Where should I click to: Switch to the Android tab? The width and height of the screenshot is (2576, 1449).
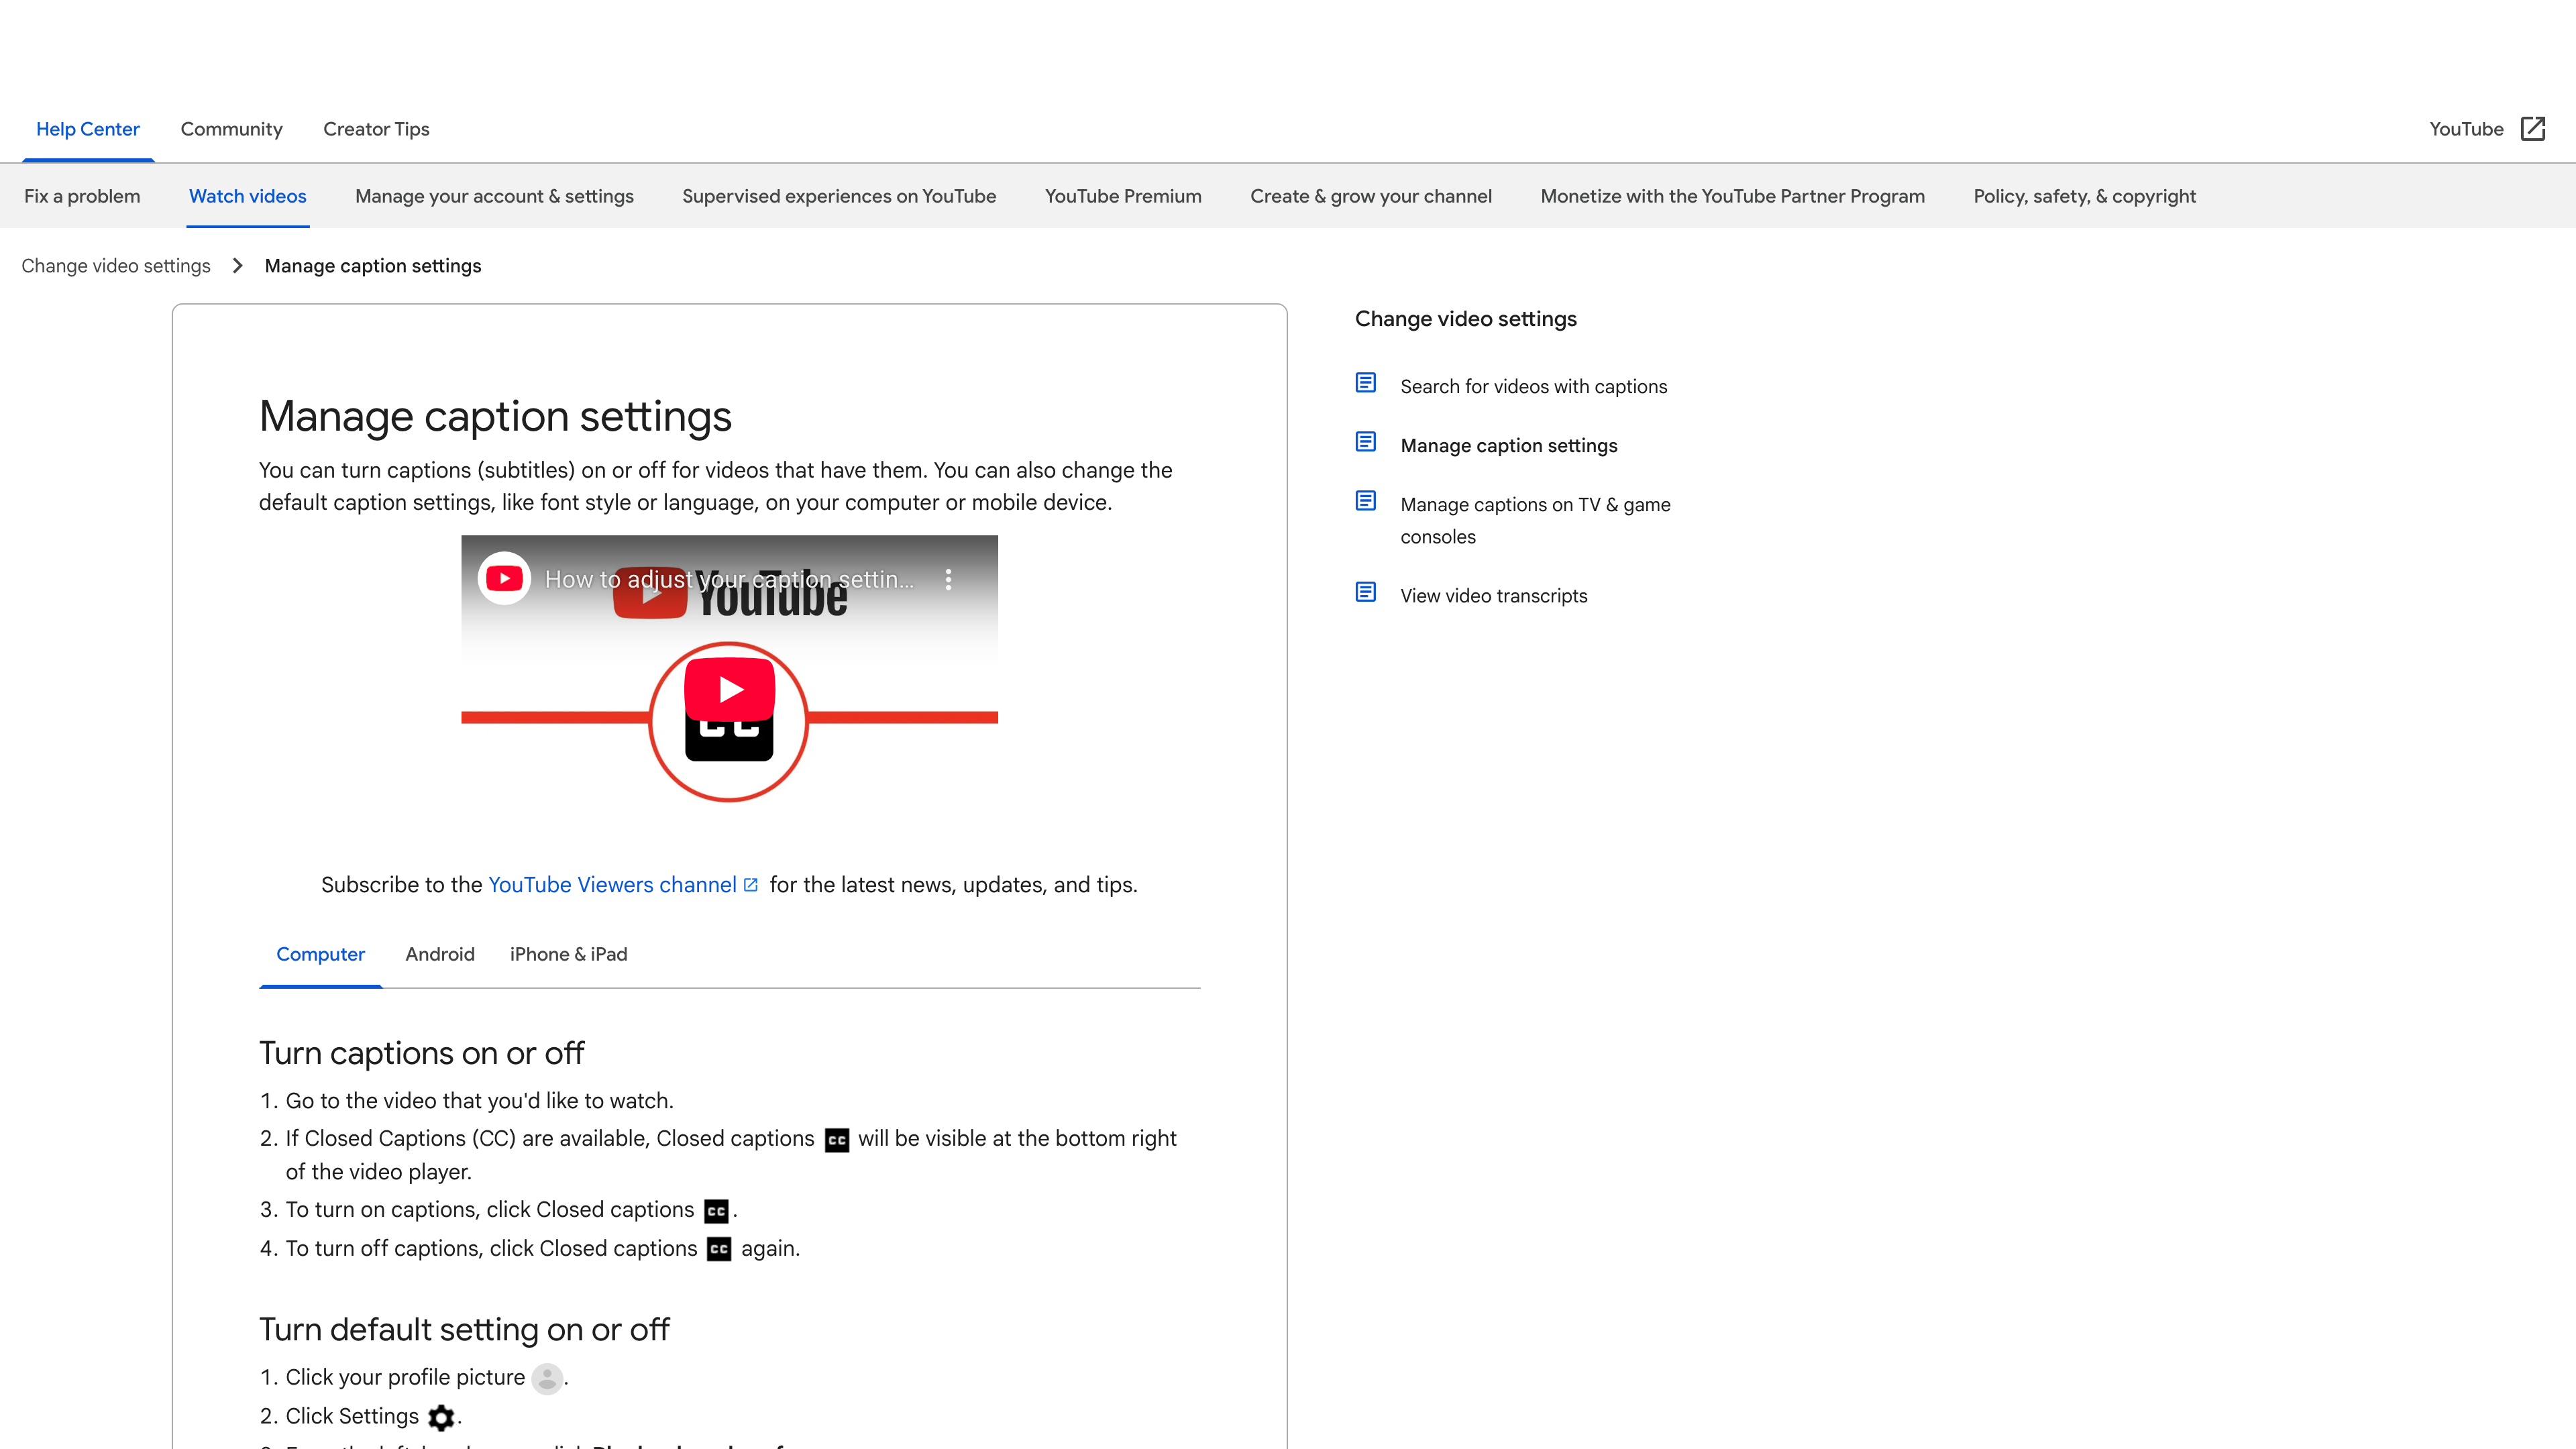click(x=439, y=954)
